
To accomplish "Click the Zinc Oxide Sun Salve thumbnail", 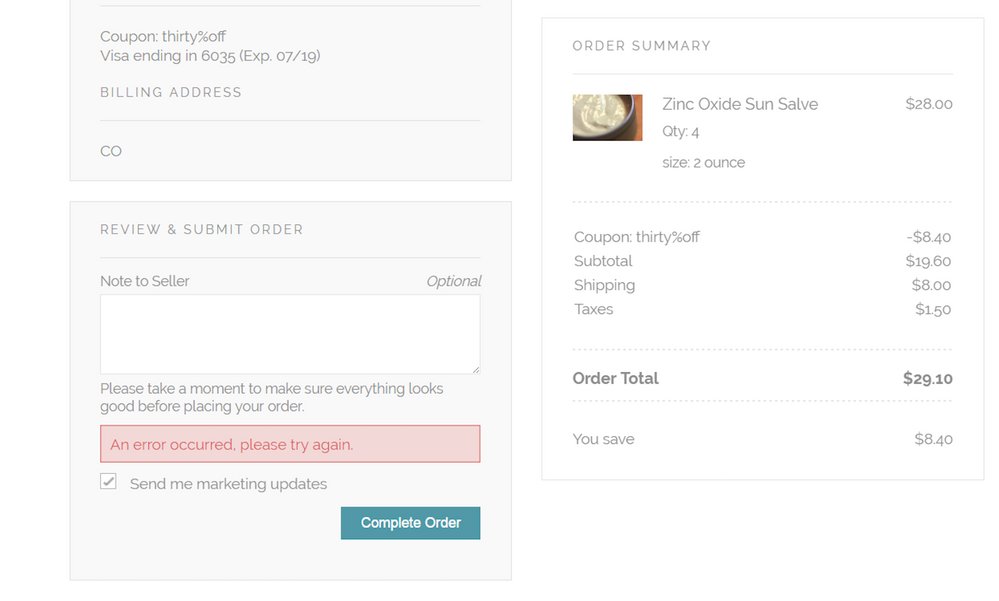I will coord(607,118).
